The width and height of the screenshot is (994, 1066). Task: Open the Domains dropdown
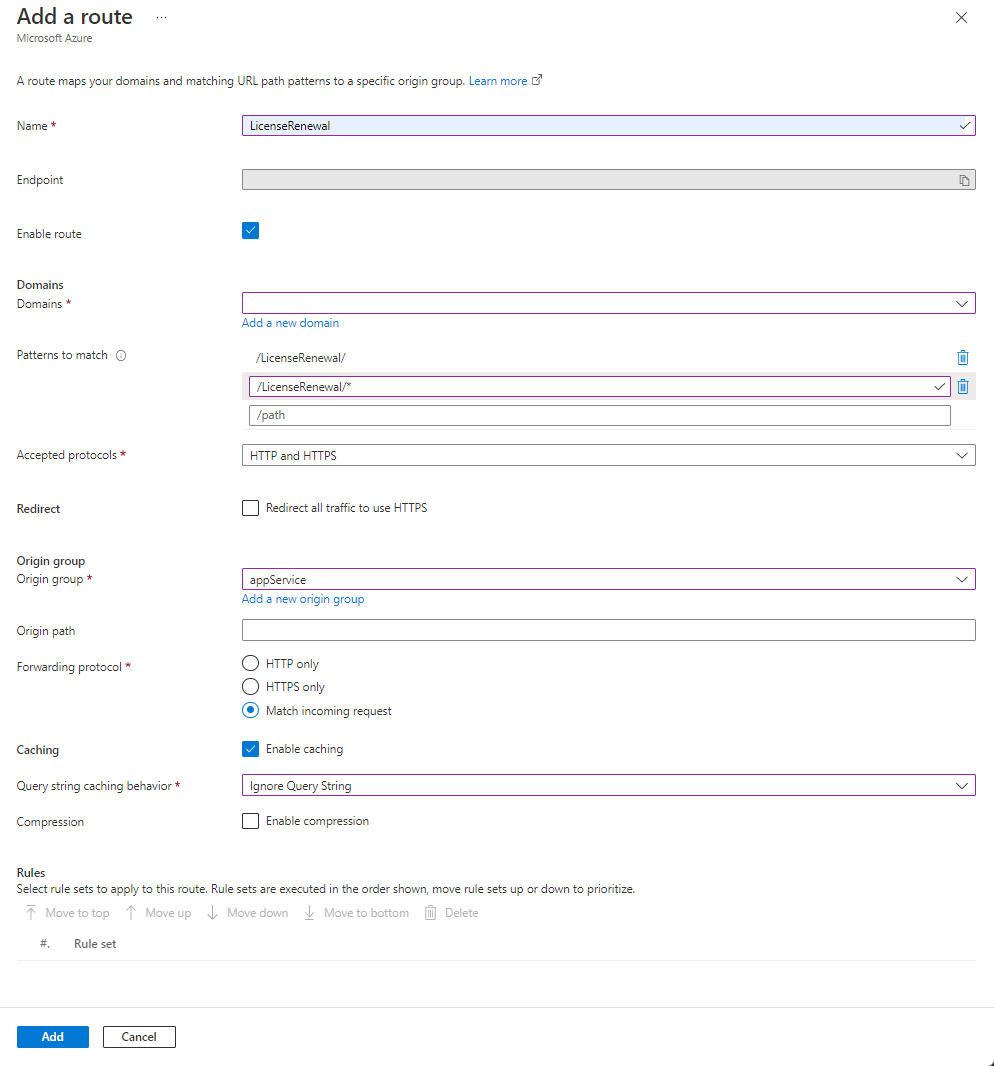coord(609,303)
